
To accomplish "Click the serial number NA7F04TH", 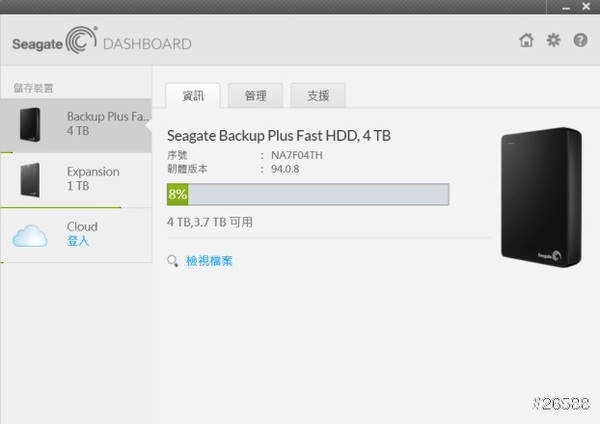I will point(297,156).
